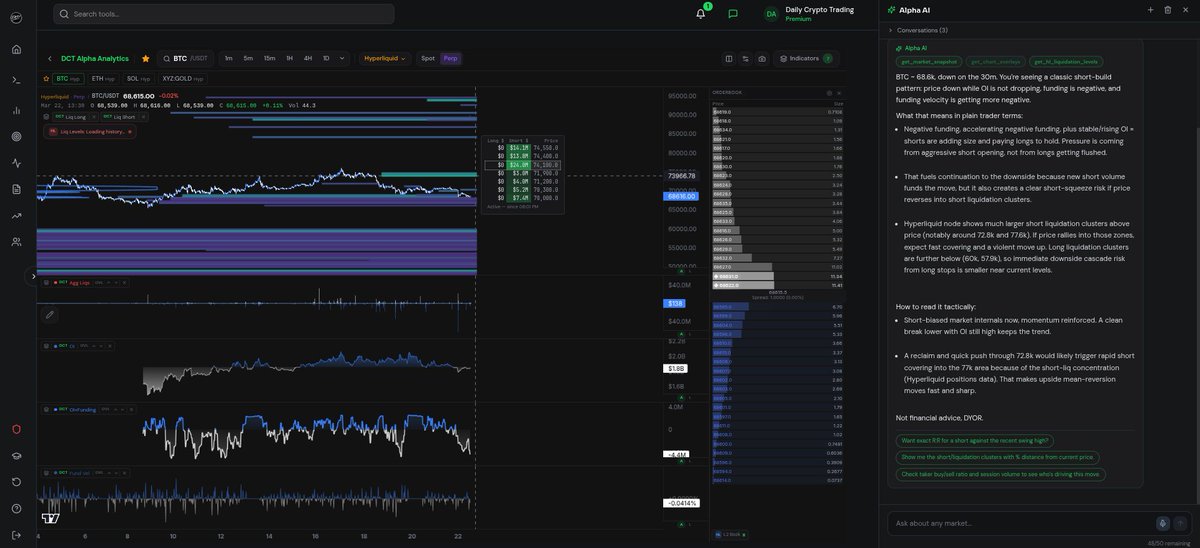Switch to the SOL Hyp watchlist chip
Viewport: 1200px width, 548px height.
[138, 78]
